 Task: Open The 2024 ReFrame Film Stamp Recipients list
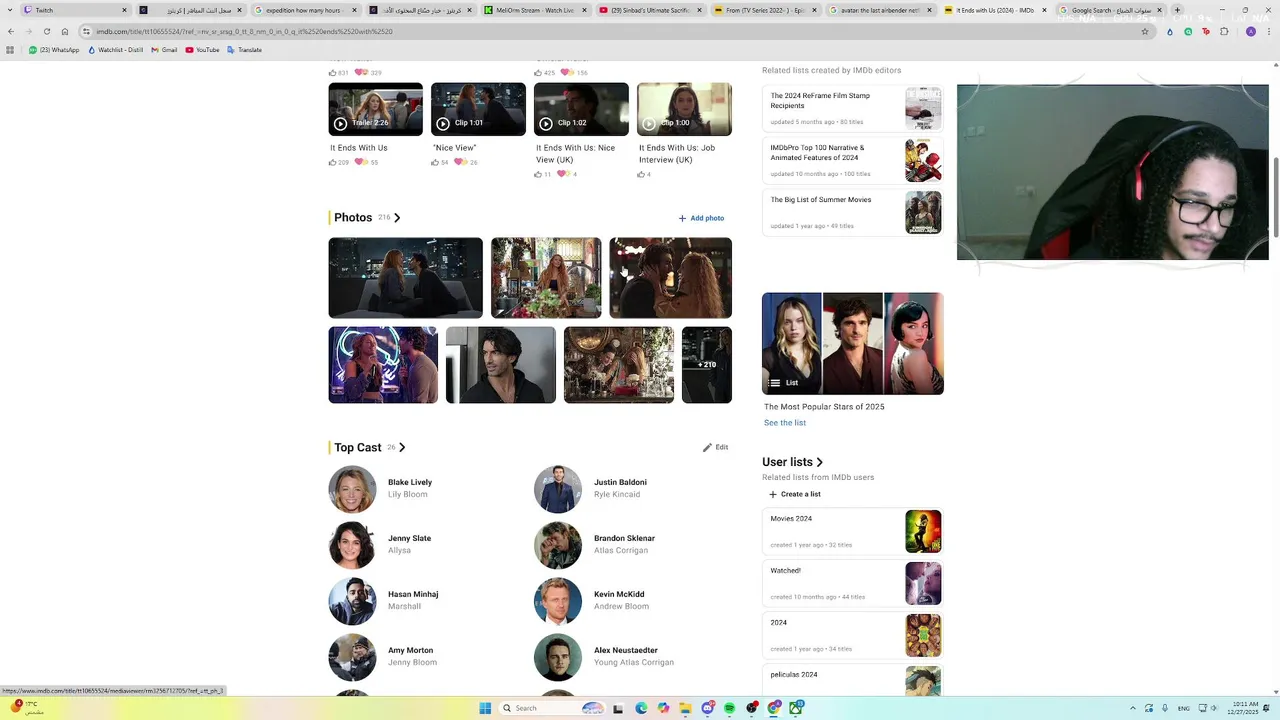point(852,108)
